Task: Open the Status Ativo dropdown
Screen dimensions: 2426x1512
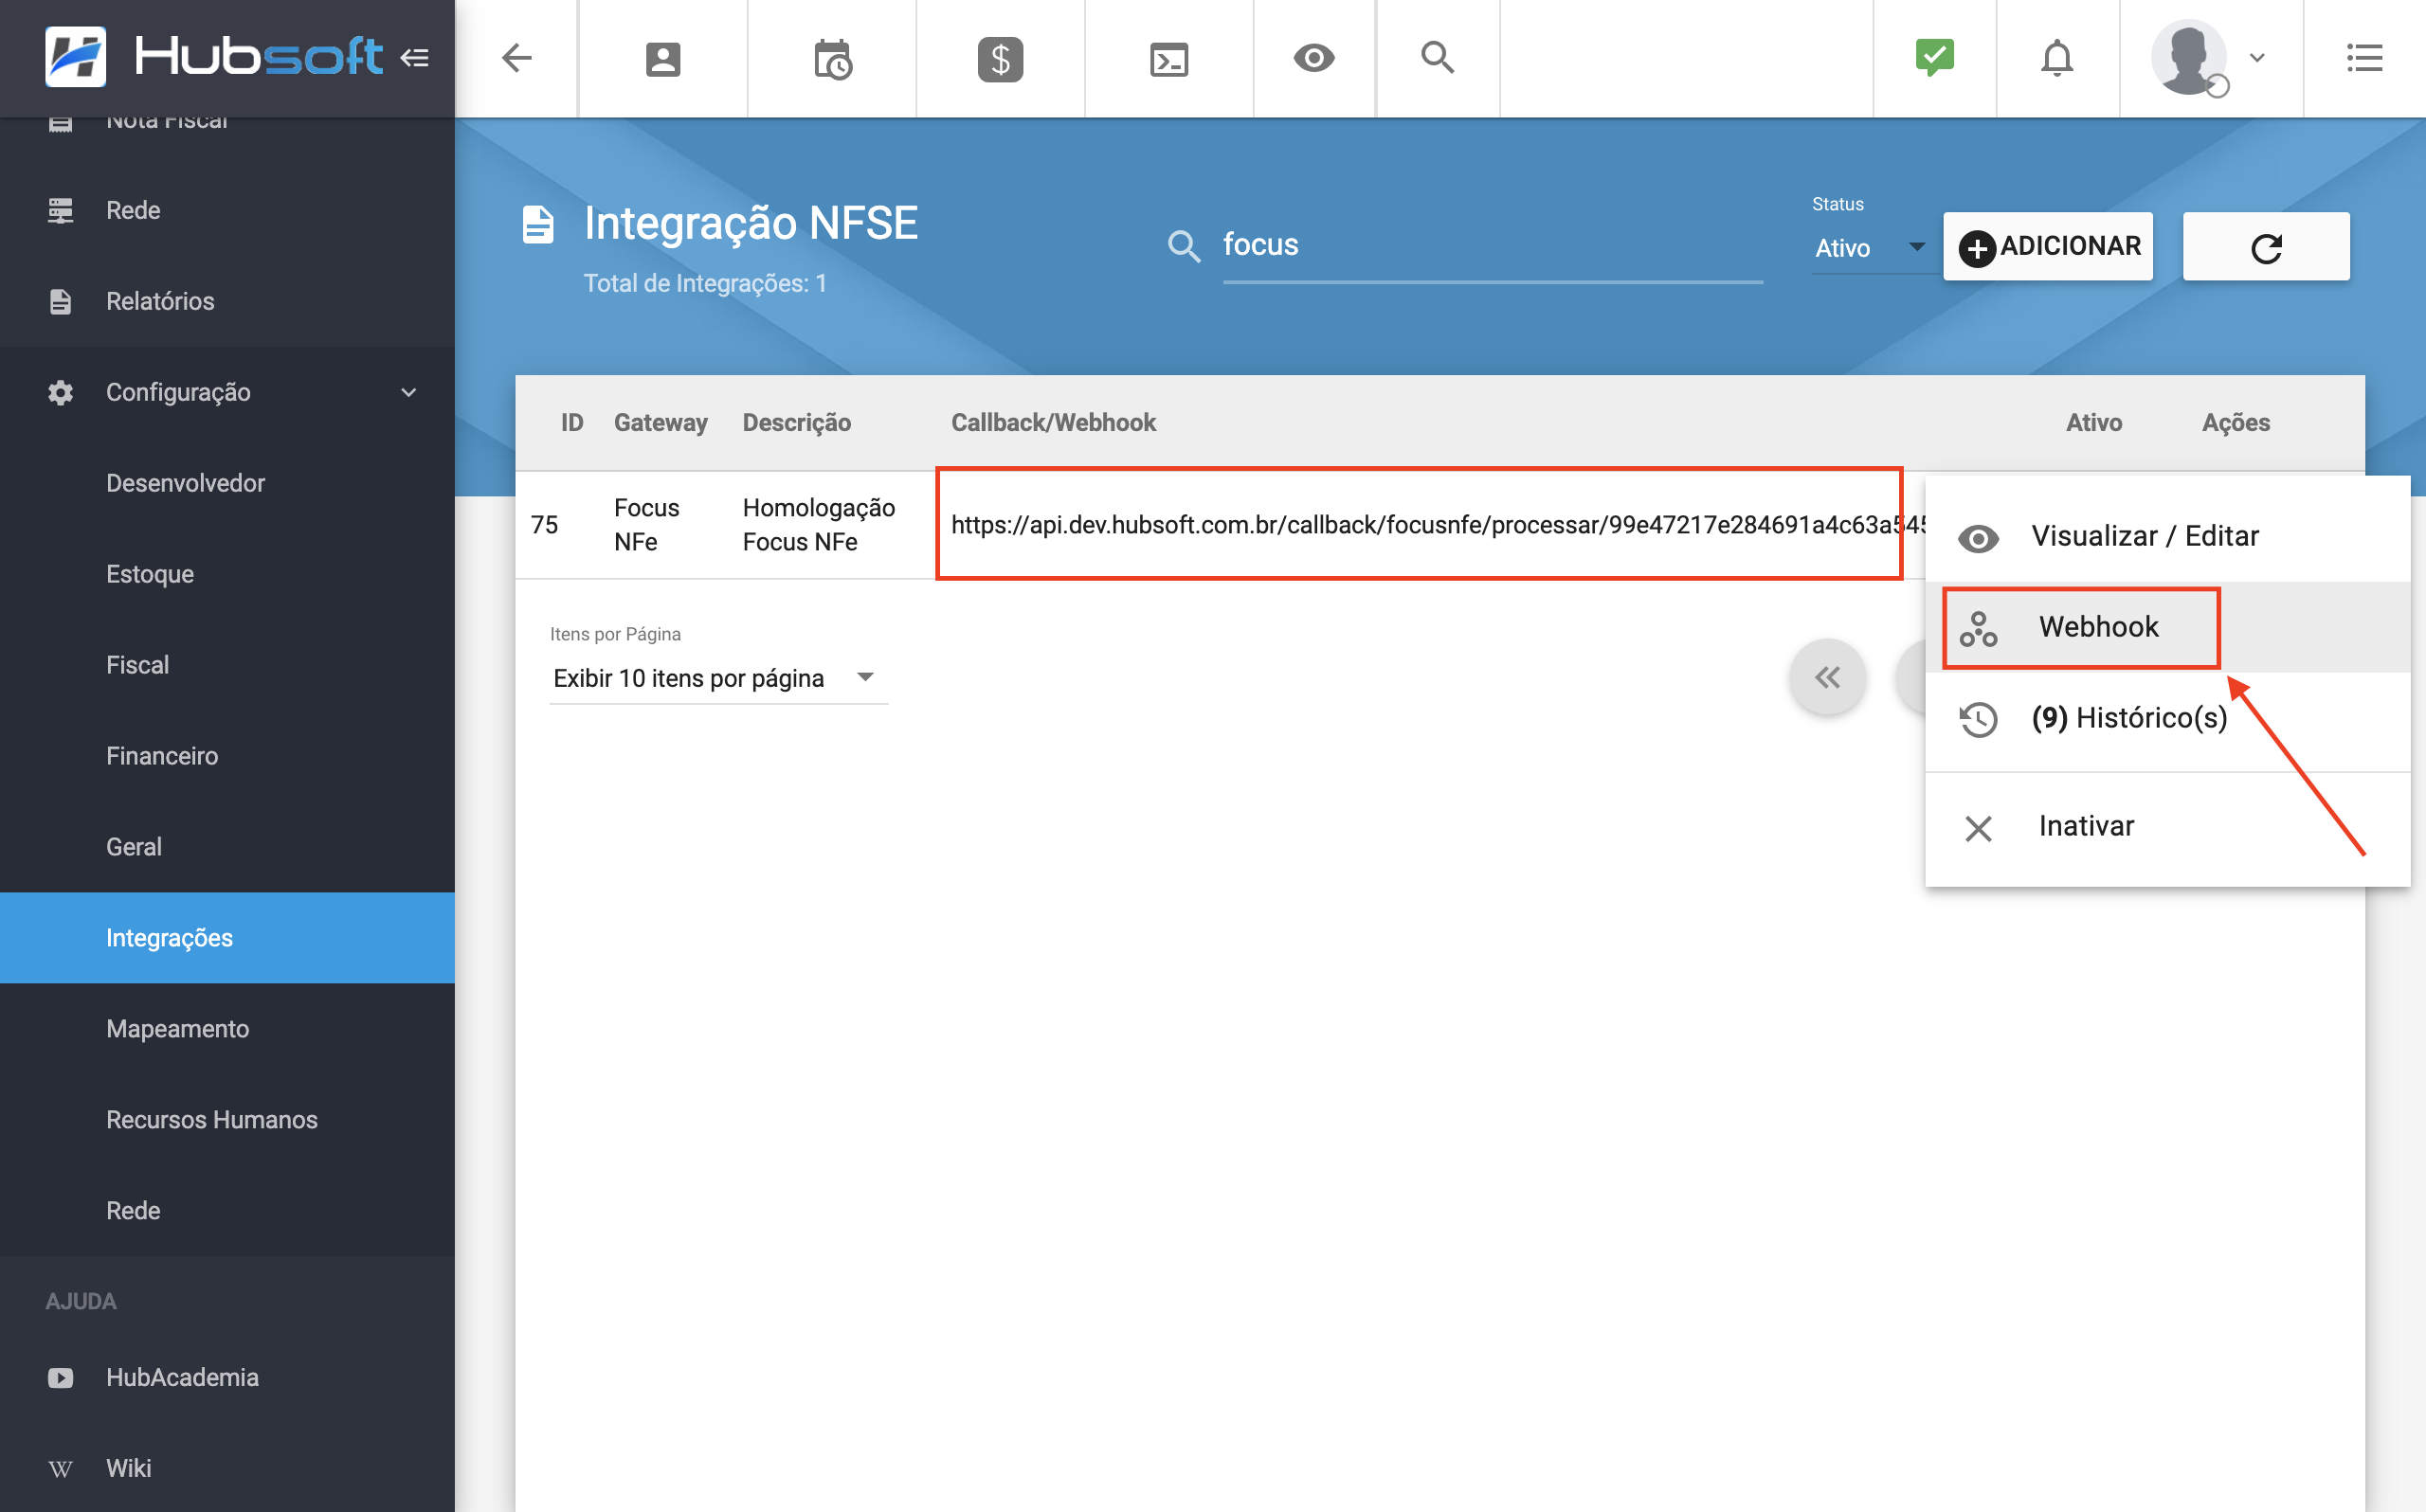Action: point(1868,247)
